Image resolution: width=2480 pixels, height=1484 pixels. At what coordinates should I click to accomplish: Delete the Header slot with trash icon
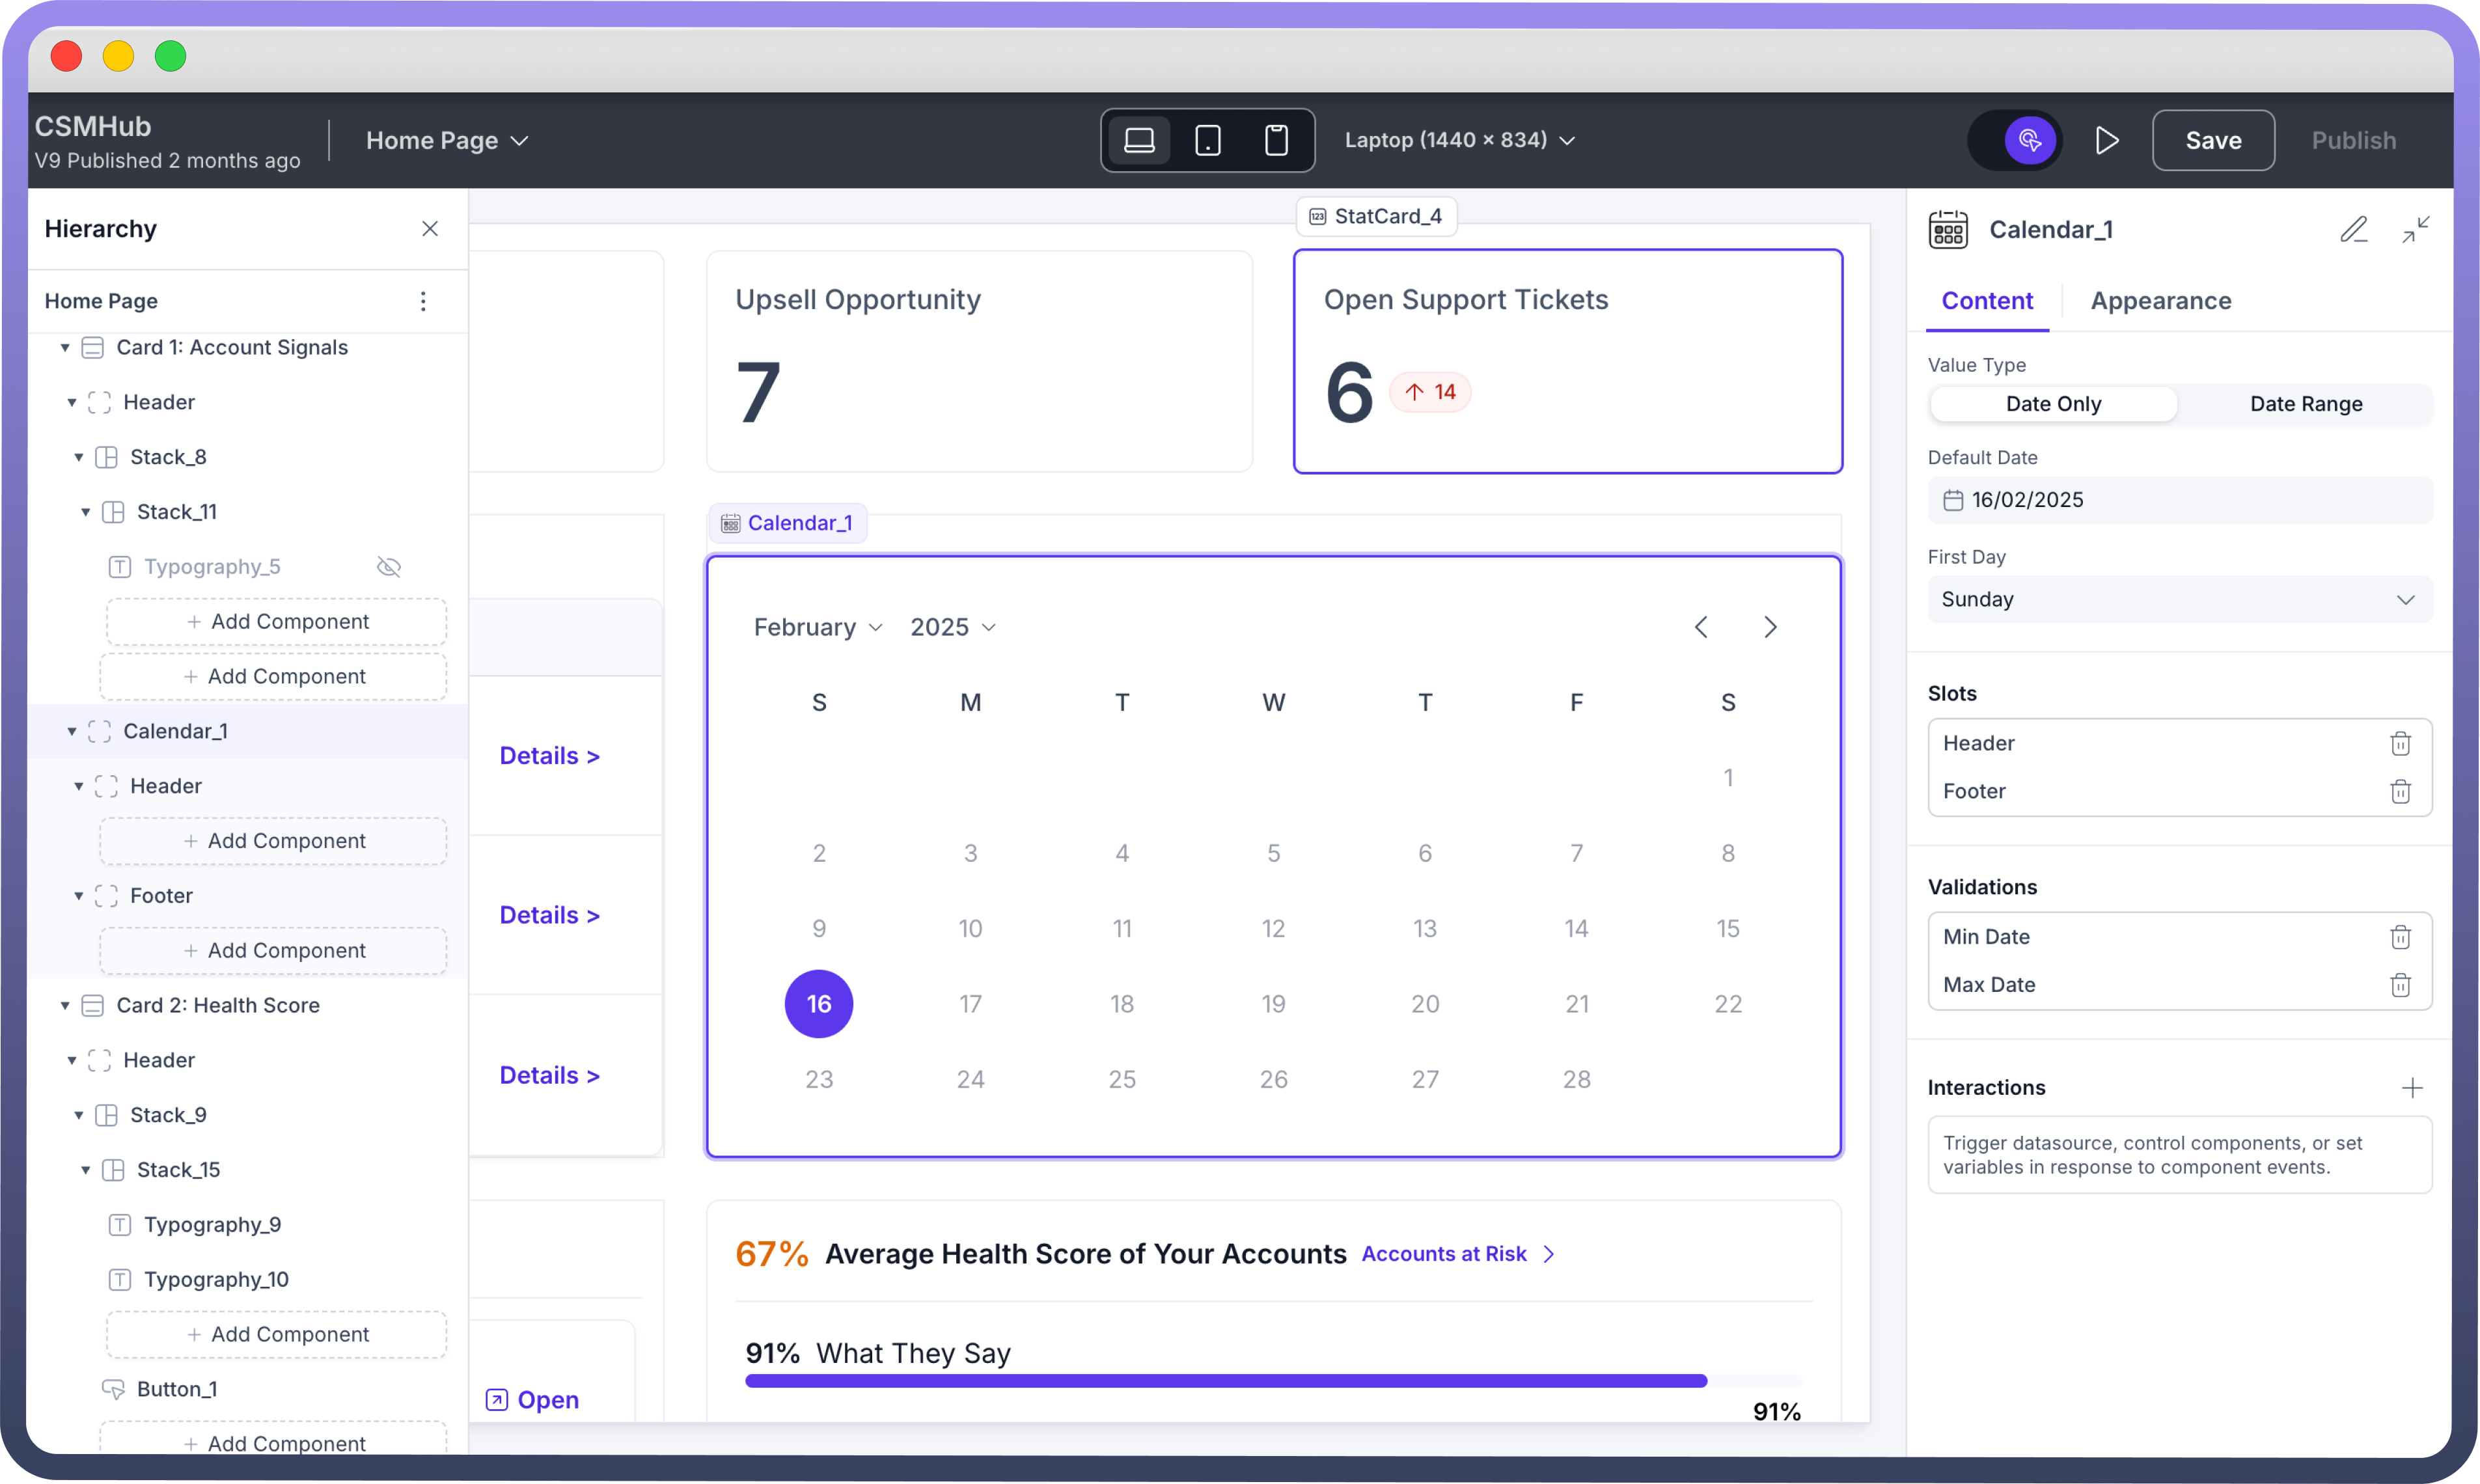tap(2400, 743)
